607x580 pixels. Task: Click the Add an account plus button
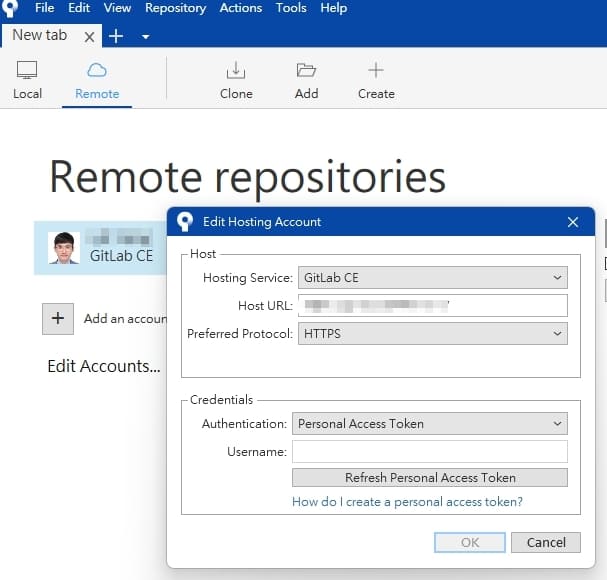click(58, 319)
